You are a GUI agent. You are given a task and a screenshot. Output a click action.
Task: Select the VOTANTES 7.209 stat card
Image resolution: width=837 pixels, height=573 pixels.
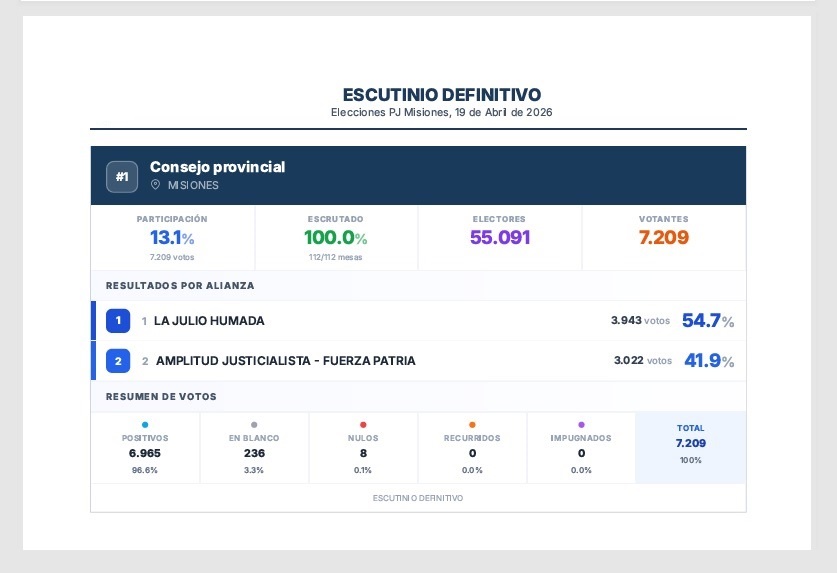663,237
